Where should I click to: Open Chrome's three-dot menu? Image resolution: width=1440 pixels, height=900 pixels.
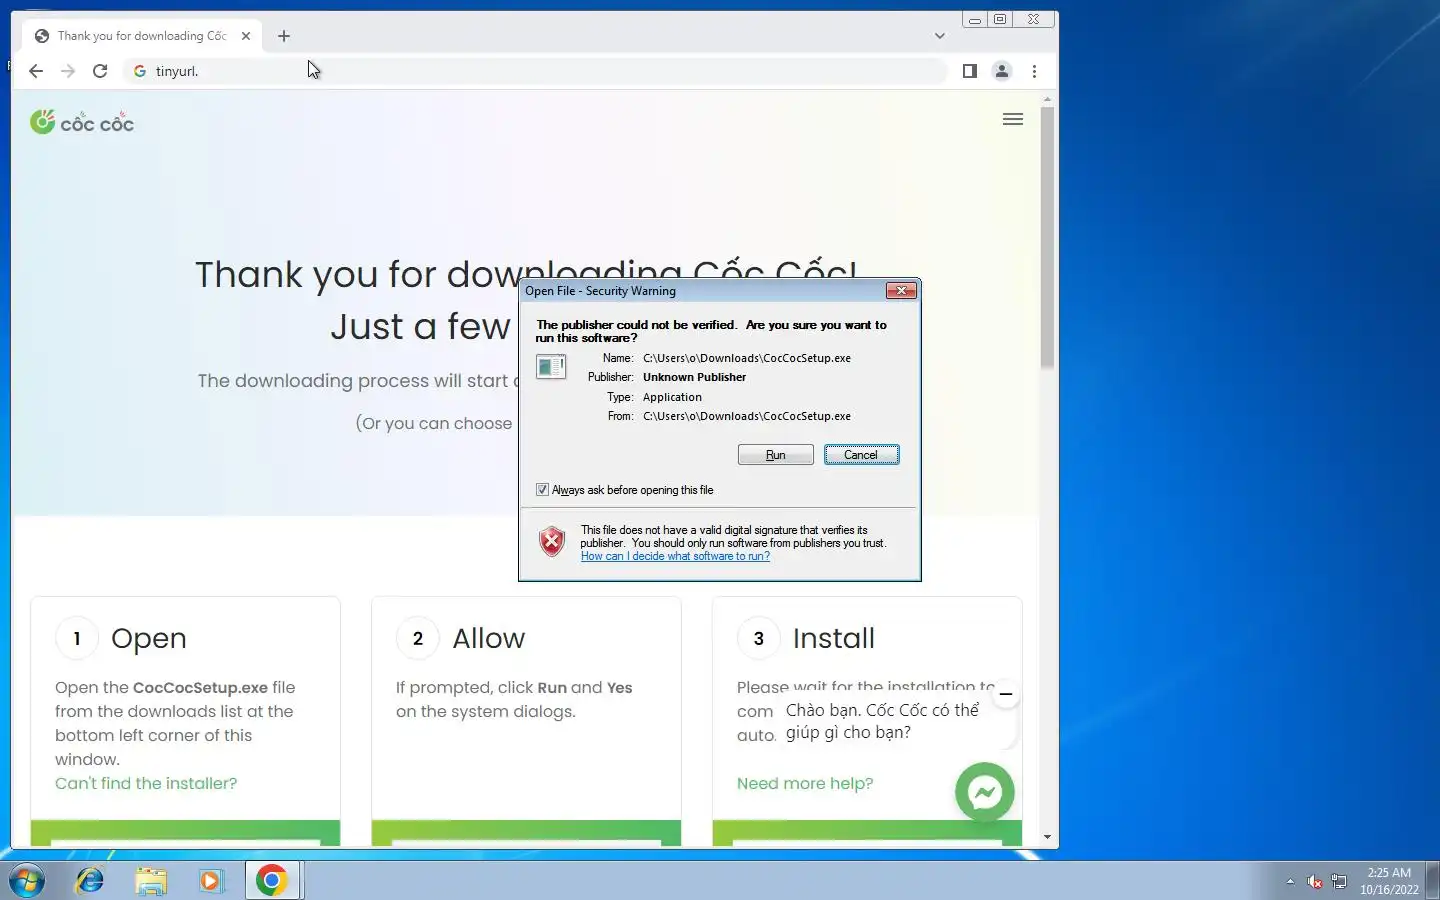[1034, 71]
